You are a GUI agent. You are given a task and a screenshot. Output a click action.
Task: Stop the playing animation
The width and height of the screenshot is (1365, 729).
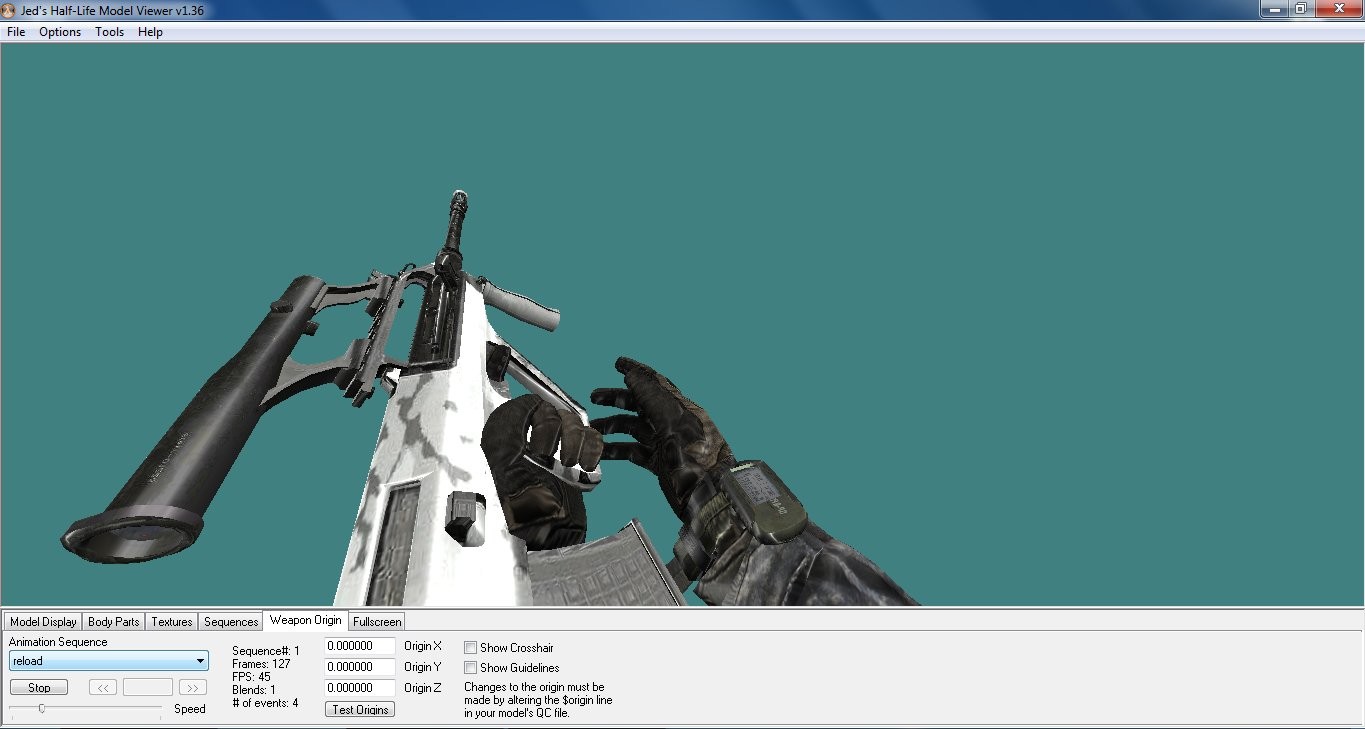tap(38, 687)
